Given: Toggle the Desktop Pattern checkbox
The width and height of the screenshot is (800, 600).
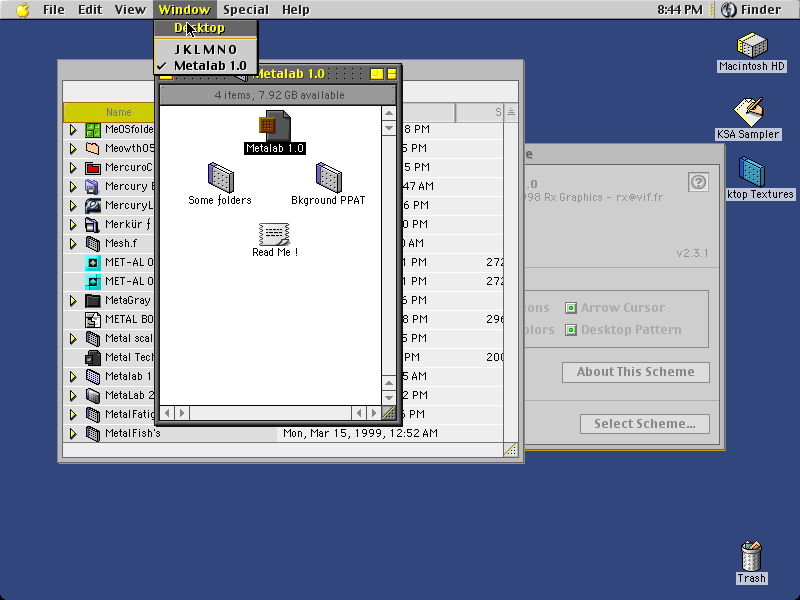Looking at the screenshot, I should click(570, 330).
